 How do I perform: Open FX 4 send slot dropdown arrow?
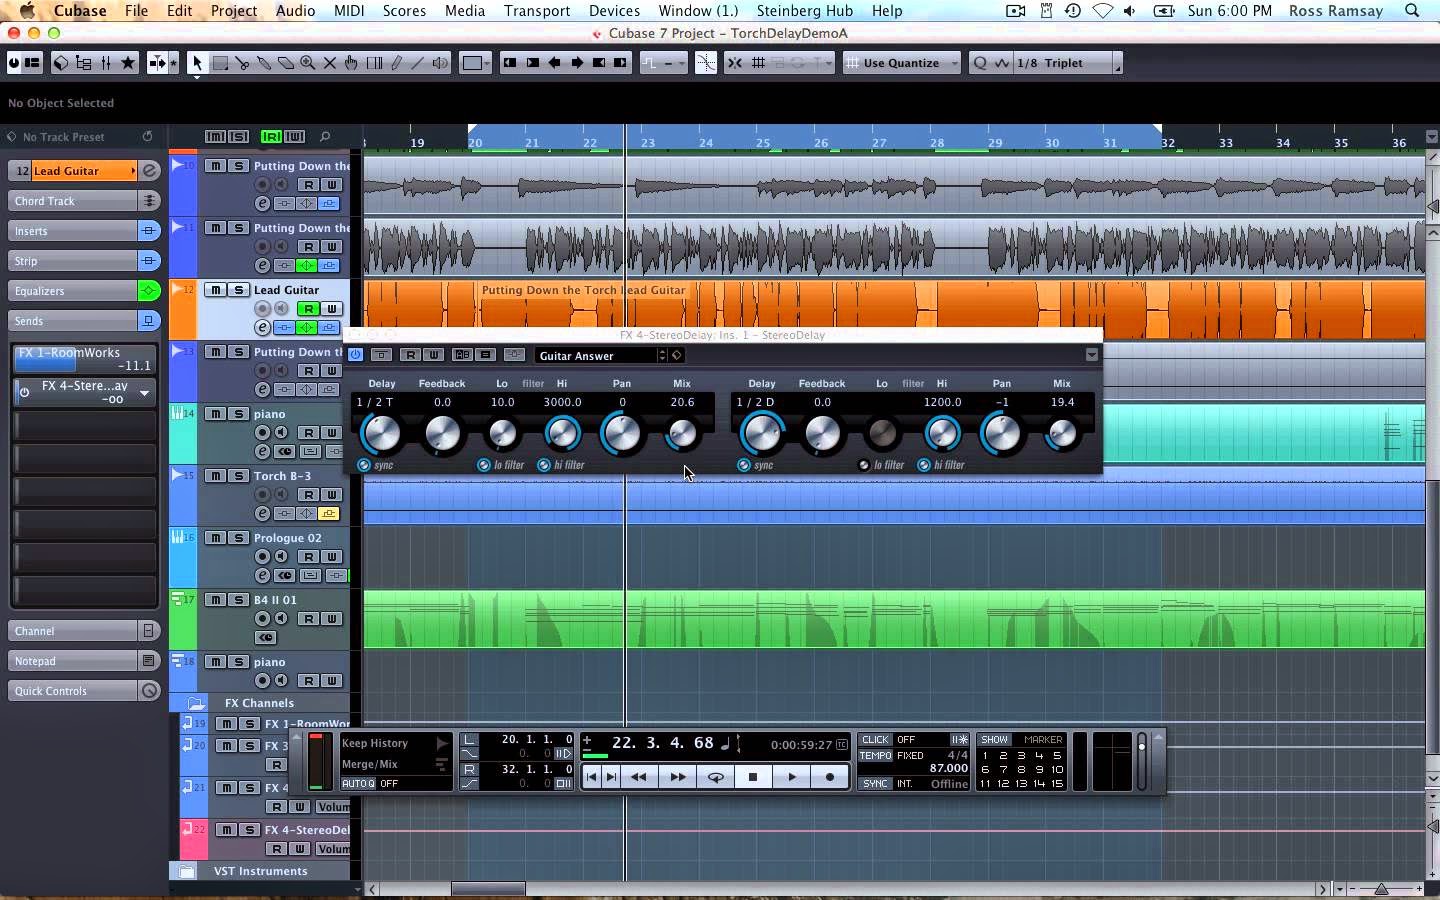144,393
